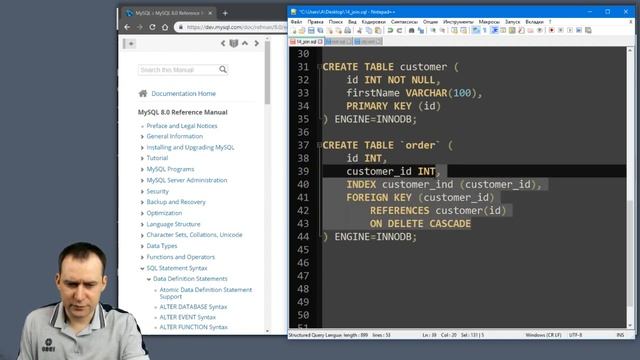Image resolution: width=640 pixels, height=360 pixels.
Task: Switch to the 14_join.sql tab
Action: (306, 42)
